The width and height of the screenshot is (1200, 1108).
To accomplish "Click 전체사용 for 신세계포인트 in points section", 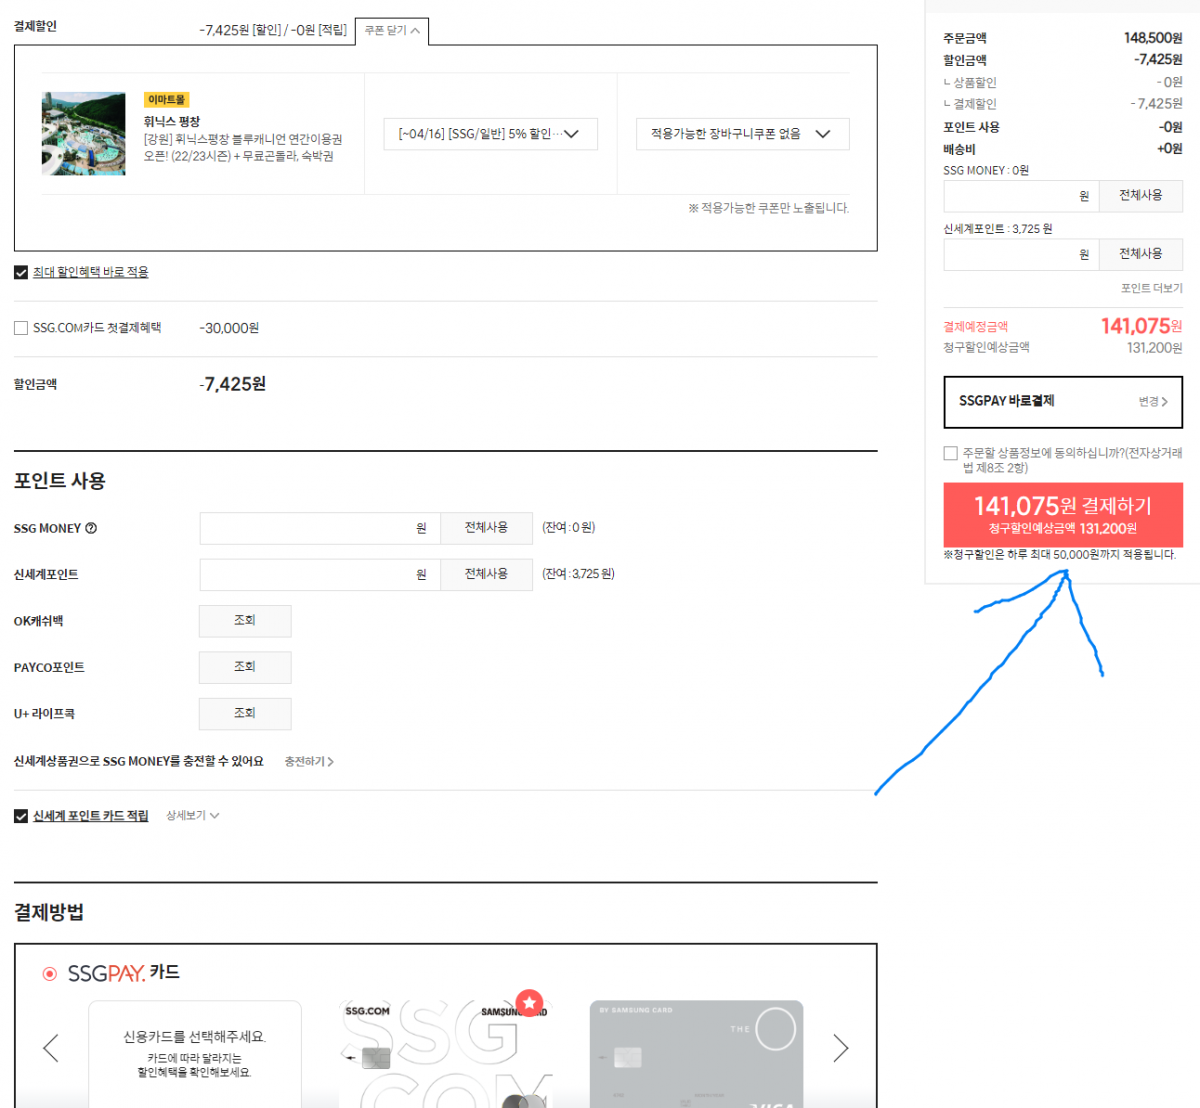I will (x=486, y=574).
